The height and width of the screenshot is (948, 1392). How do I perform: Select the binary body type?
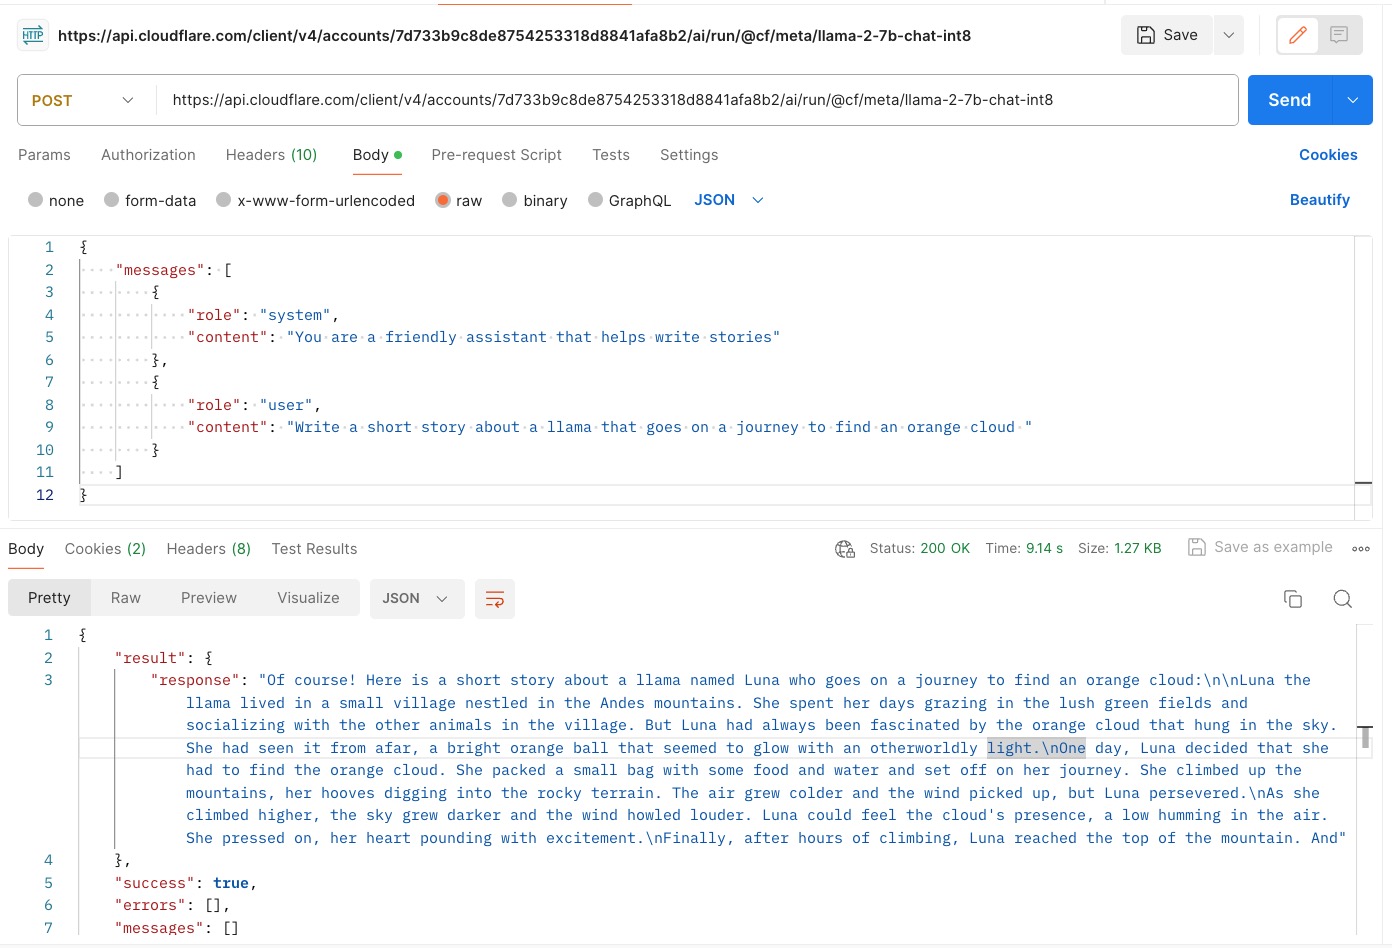[x=535, y=200]
